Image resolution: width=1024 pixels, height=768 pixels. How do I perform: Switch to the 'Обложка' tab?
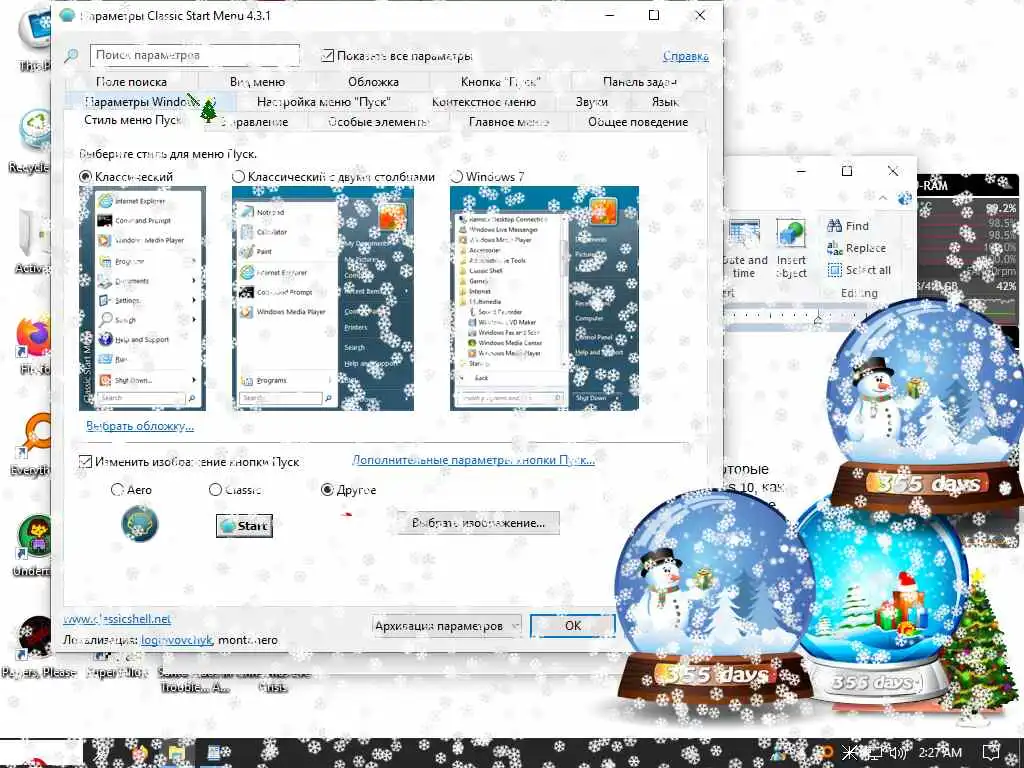click(x=373, y=82)
